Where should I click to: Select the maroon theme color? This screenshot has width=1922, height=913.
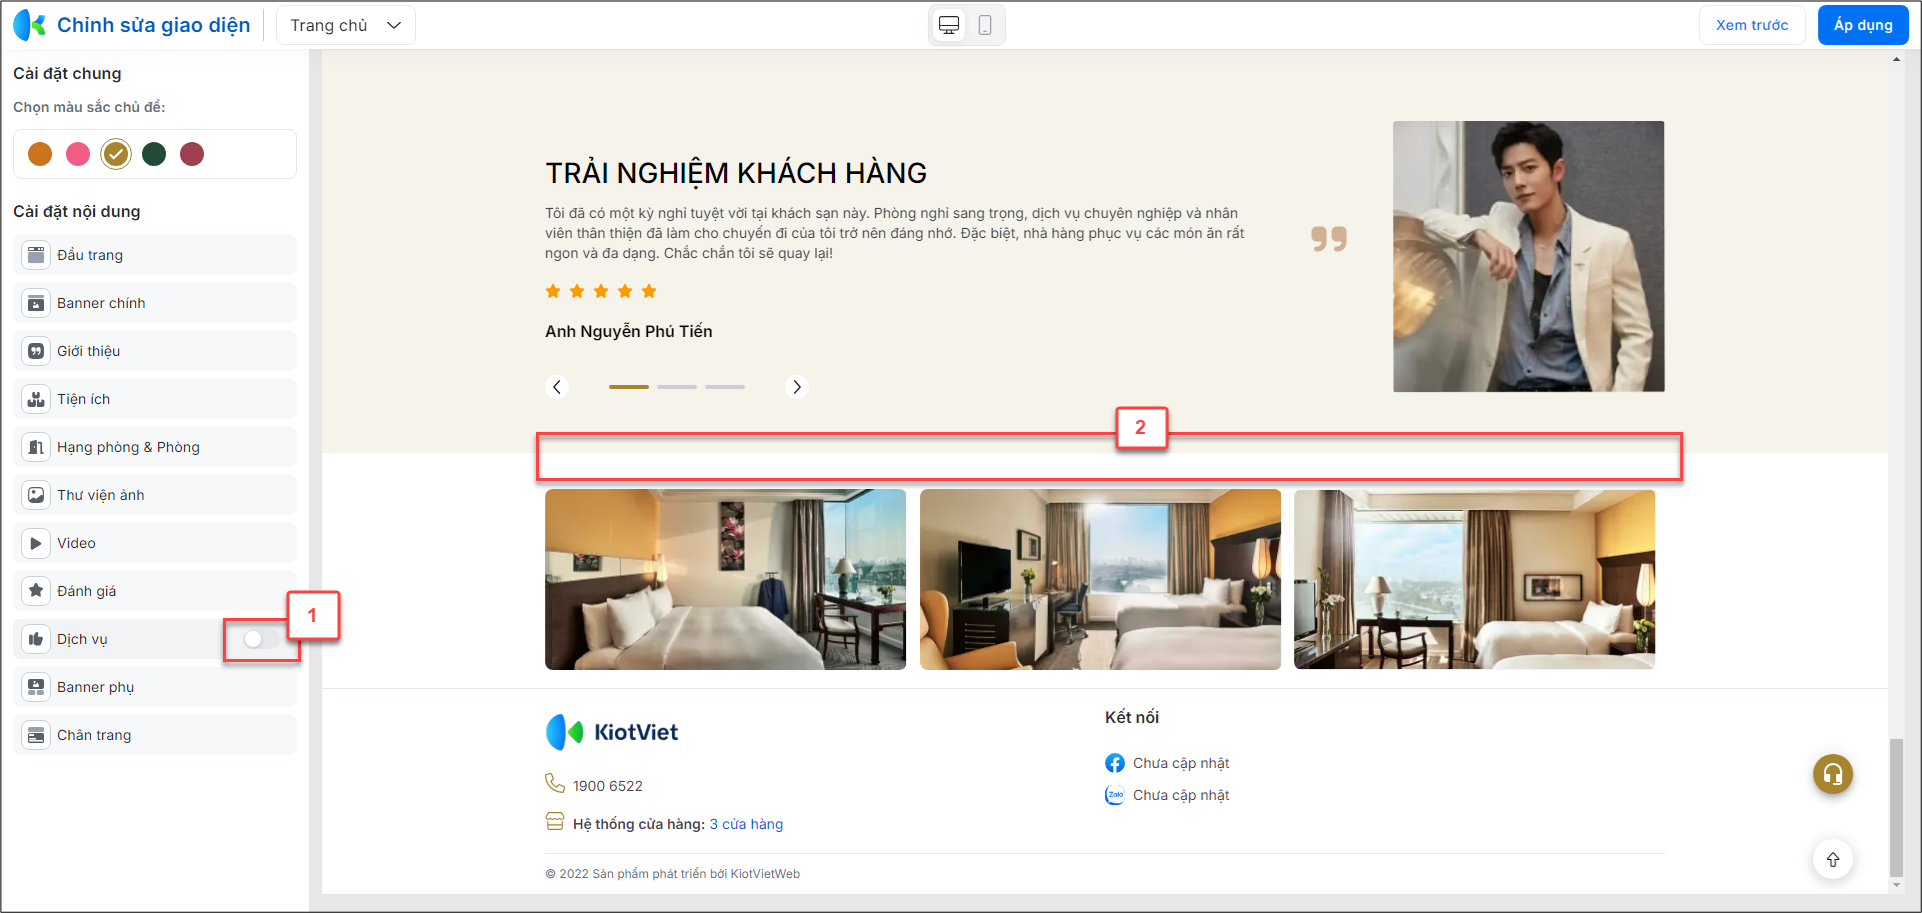pyautogui.click(x=192, y=154)
